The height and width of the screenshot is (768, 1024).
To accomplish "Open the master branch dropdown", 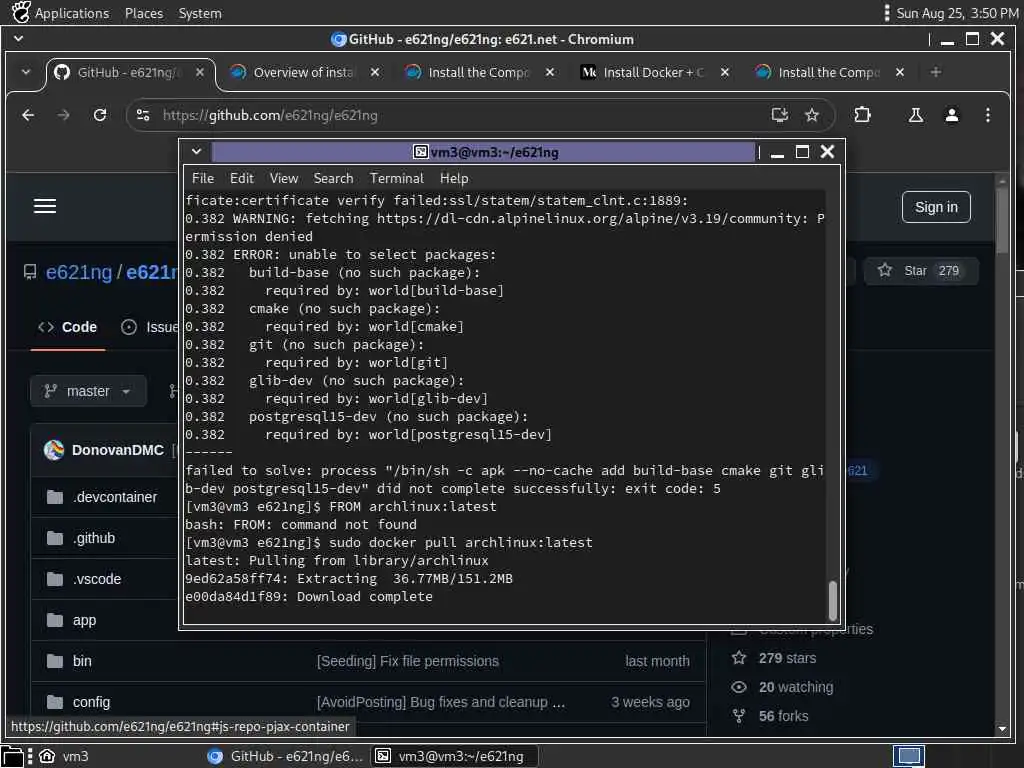I will [x=88, y=391].
